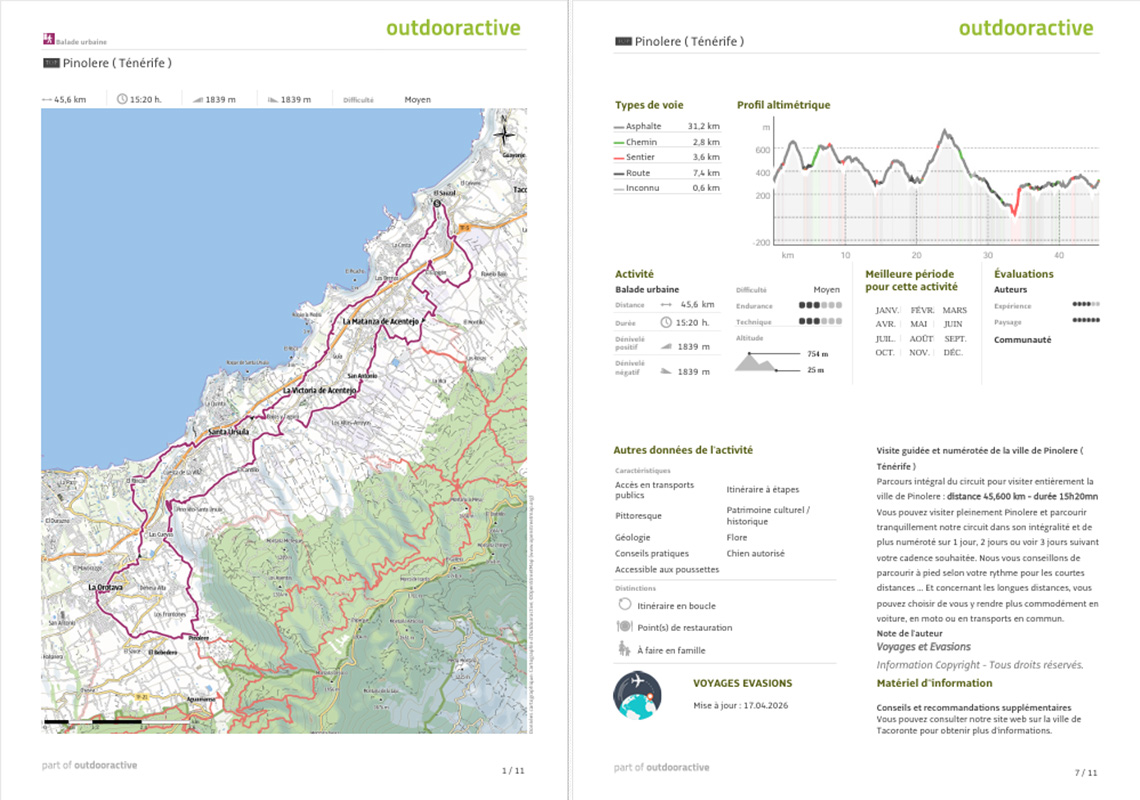Viewport: 1140px width, 800px height.
Task: Click the 'Meilleure période pour cette activité' heading
Action: click(912, 281)
